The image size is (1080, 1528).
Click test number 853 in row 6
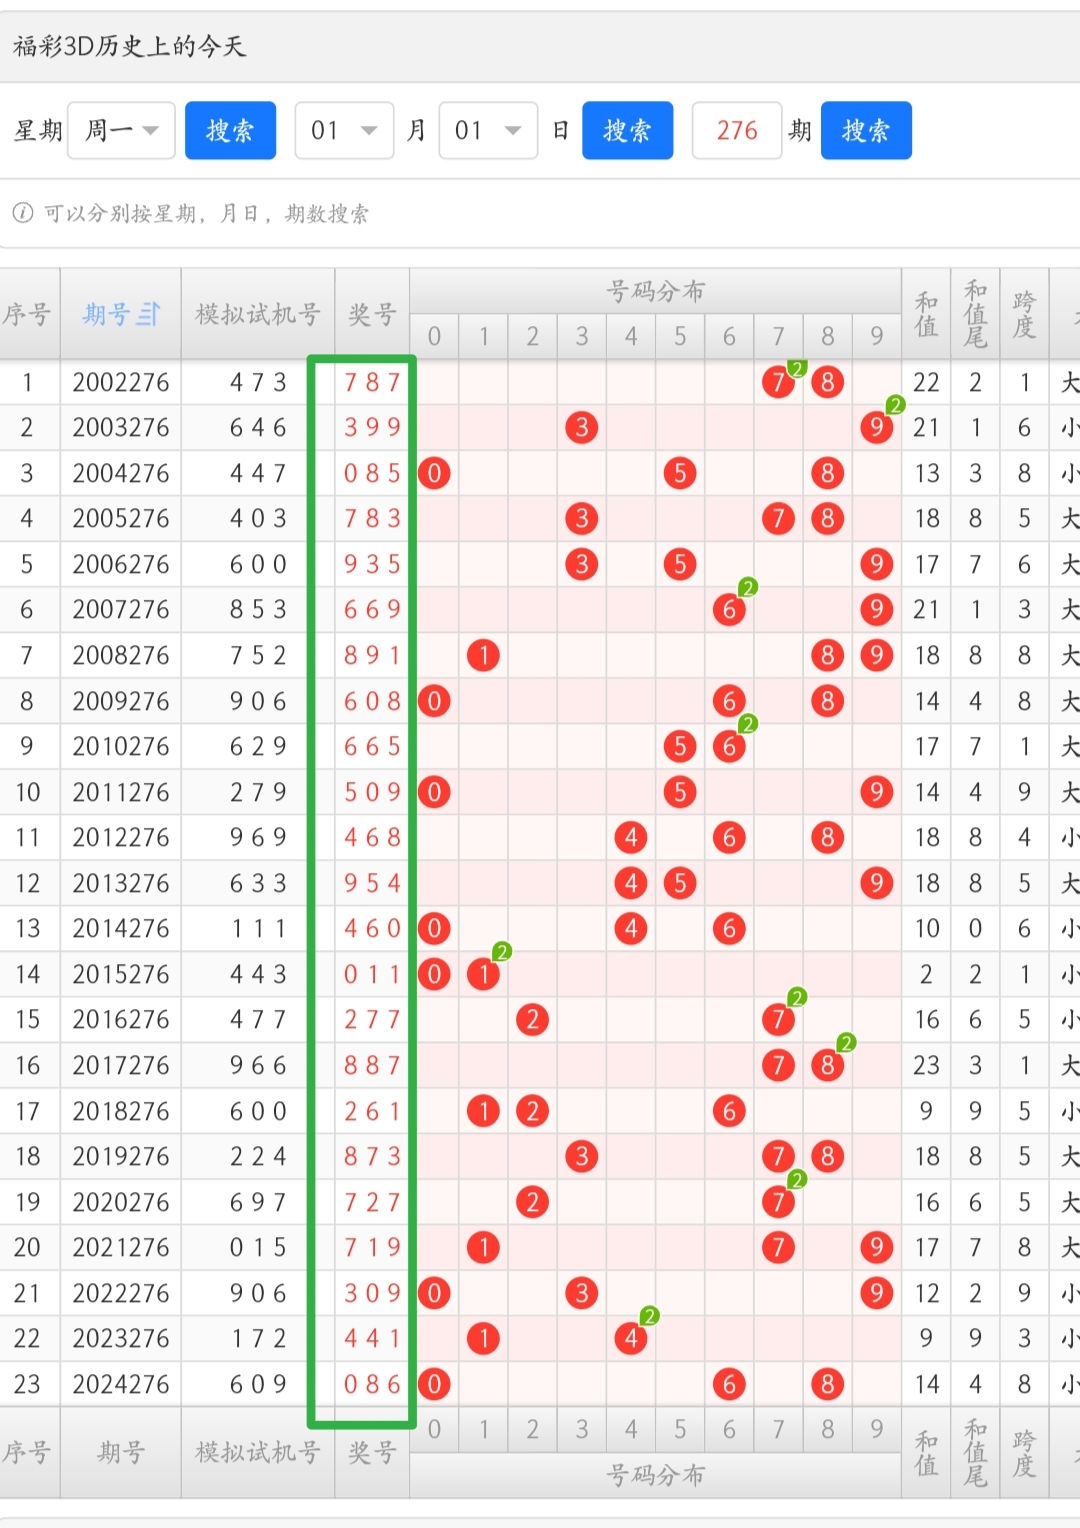pos(258,609)
